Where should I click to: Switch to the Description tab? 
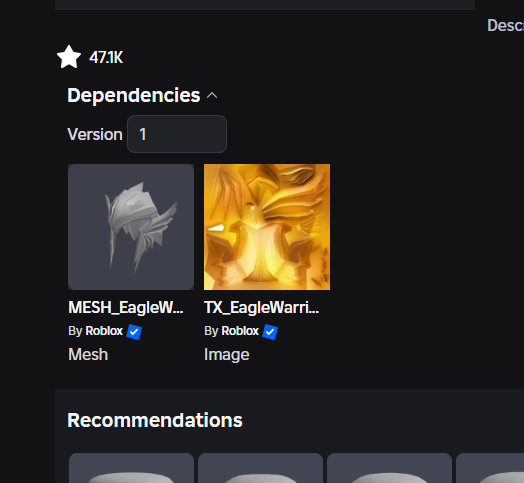click(505, 25)
